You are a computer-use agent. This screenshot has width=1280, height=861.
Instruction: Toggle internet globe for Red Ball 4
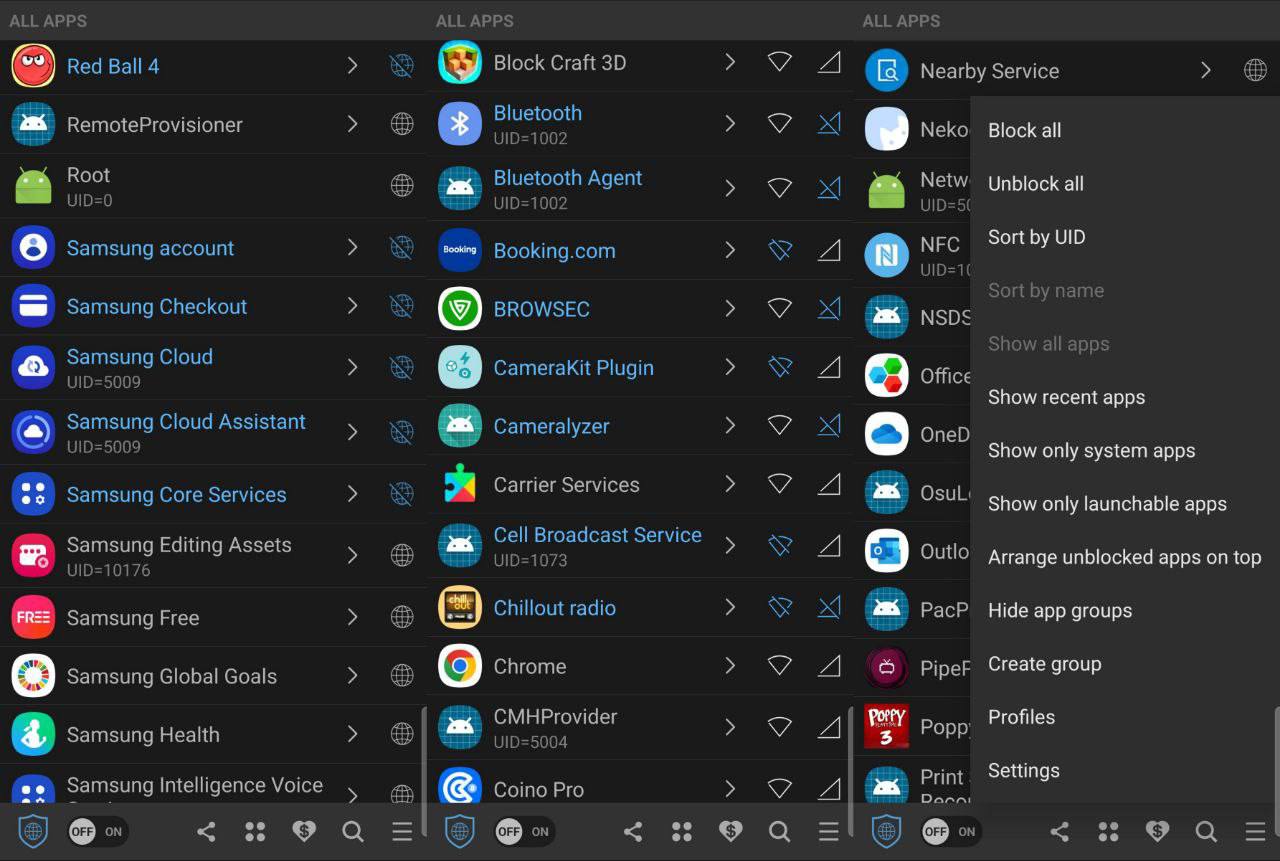[x=402, y=66]
